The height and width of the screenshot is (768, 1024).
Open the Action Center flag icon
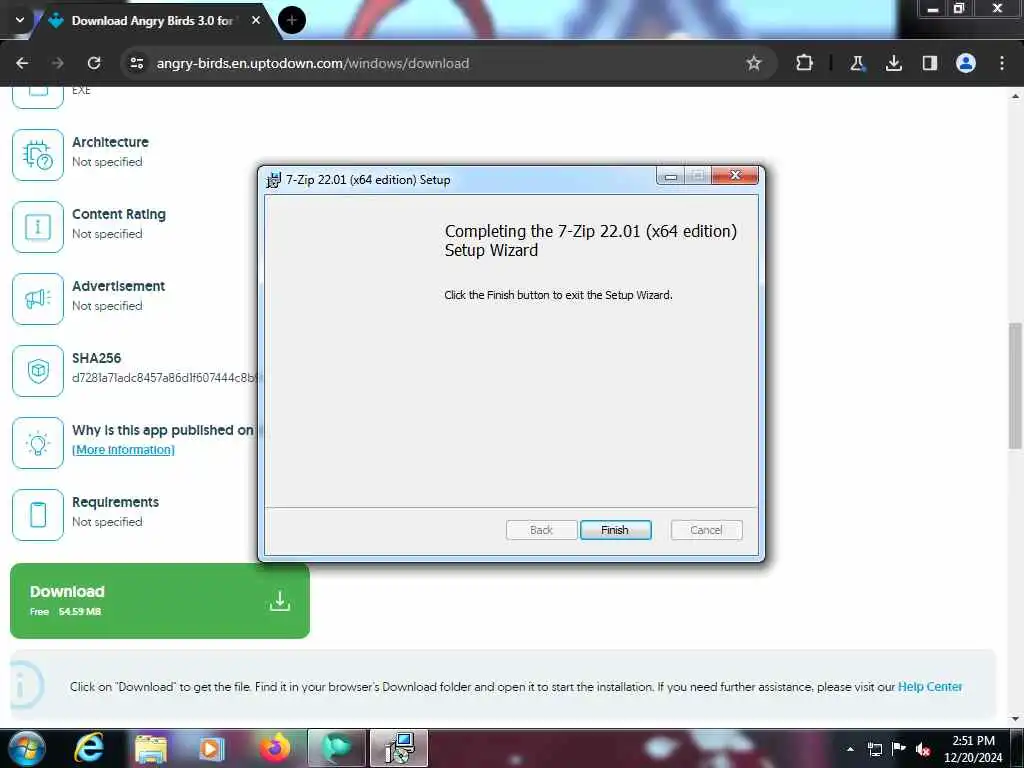point(899,748)
